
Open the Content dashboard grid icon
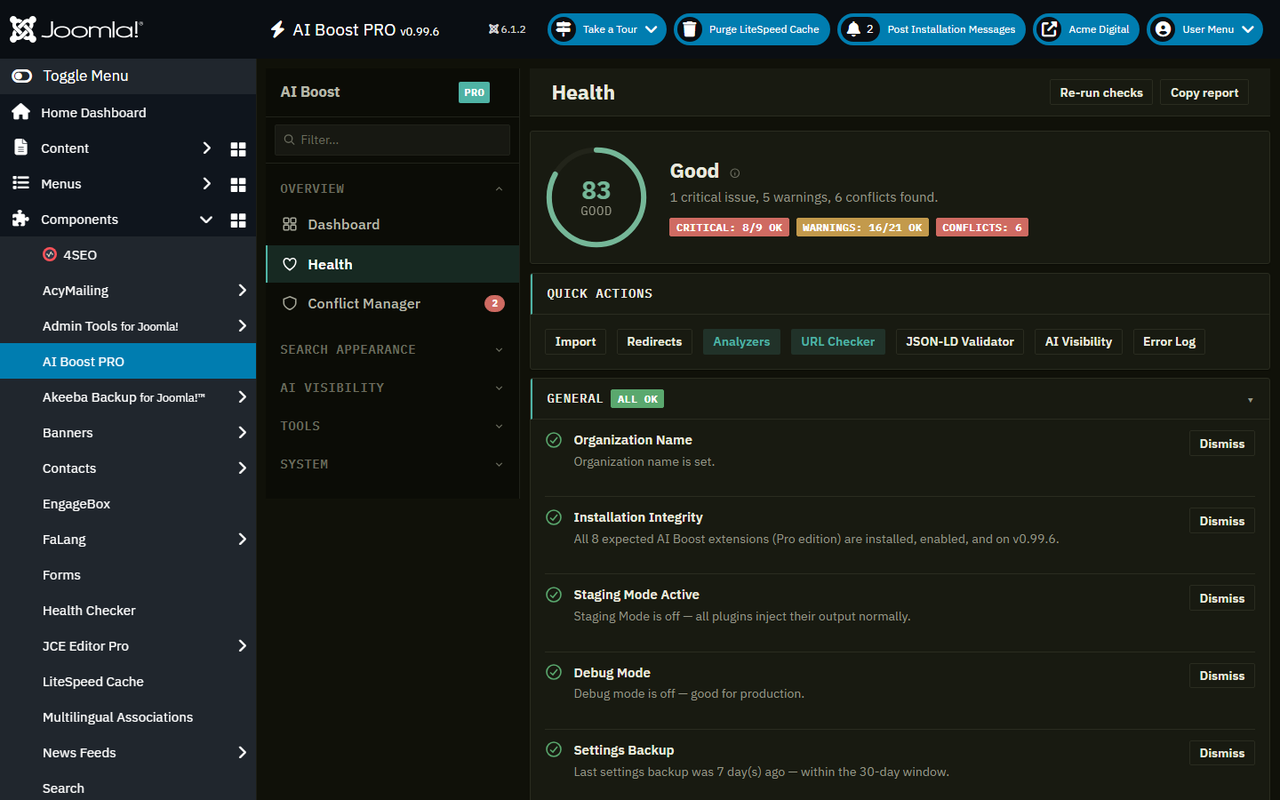(x=238, y=149)
